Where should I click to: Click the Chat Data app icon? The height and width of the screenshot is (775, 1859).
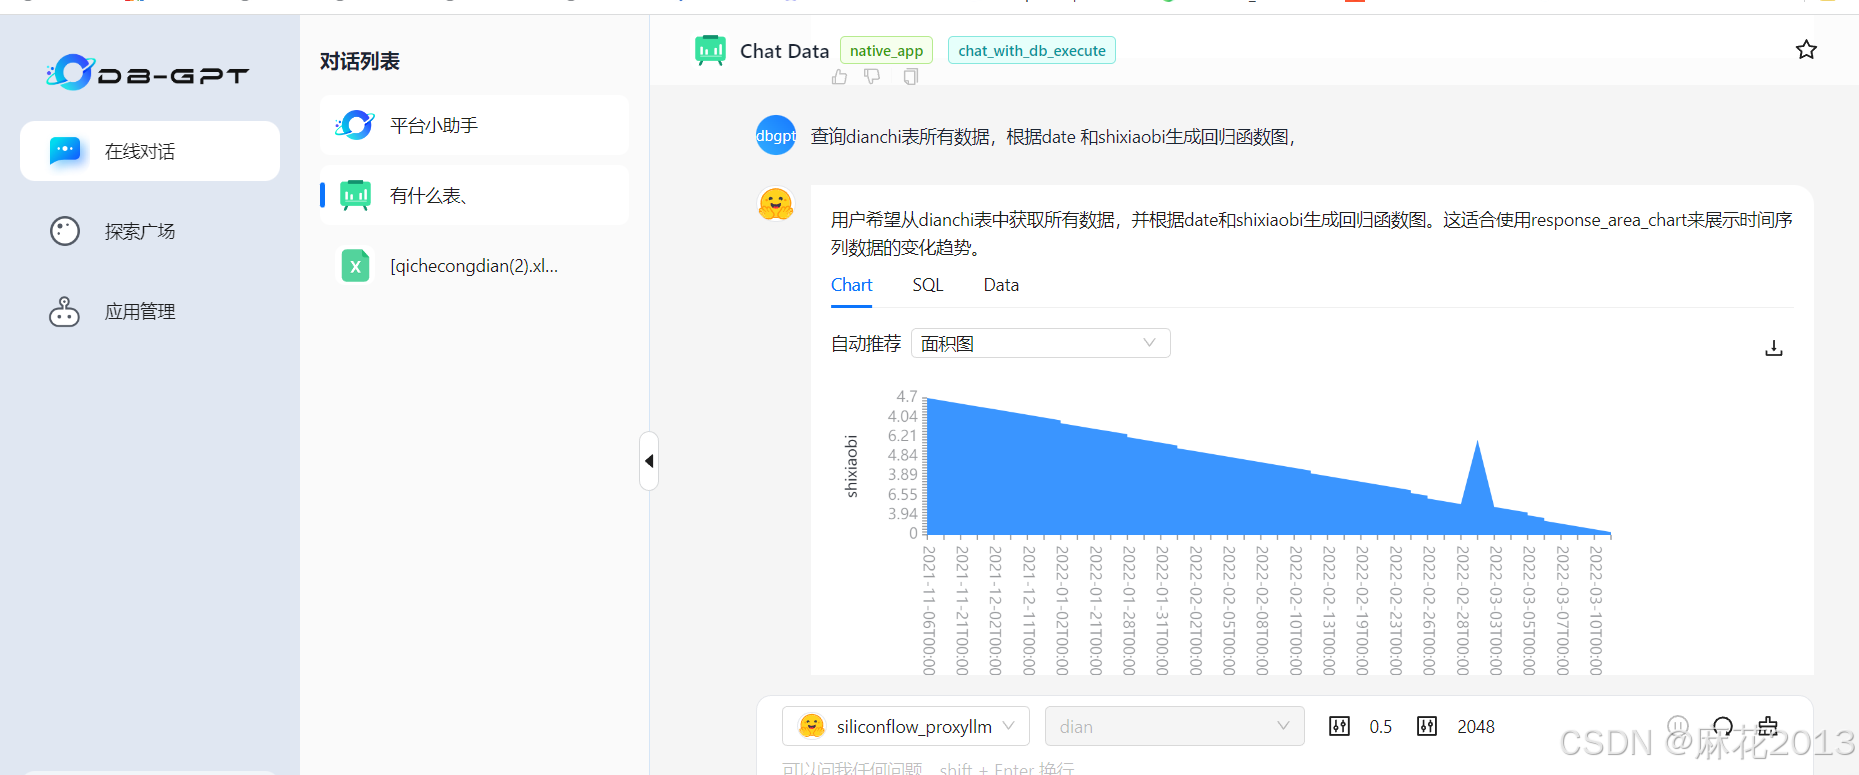710,50
